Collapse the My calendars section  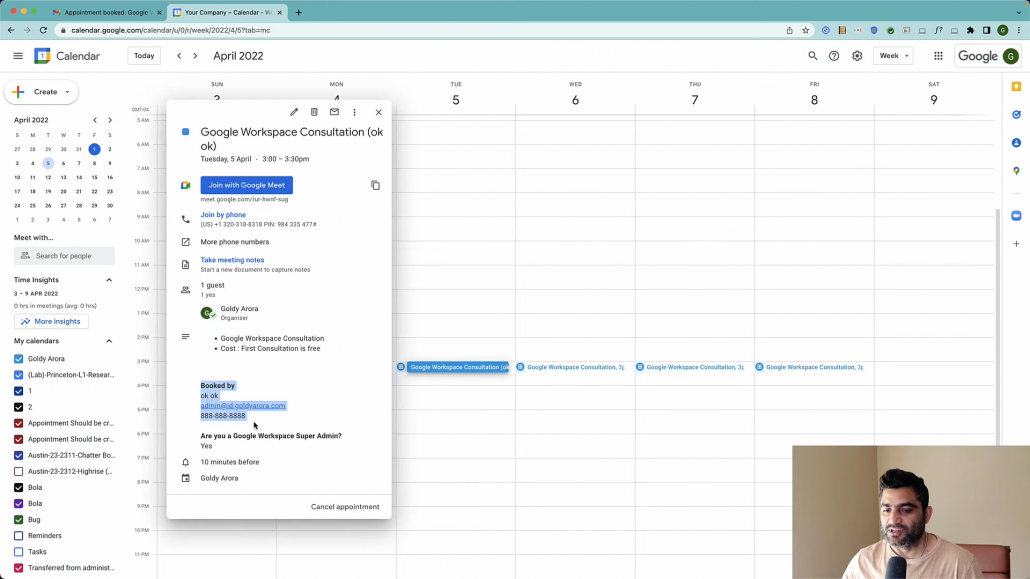click(109, 341)
